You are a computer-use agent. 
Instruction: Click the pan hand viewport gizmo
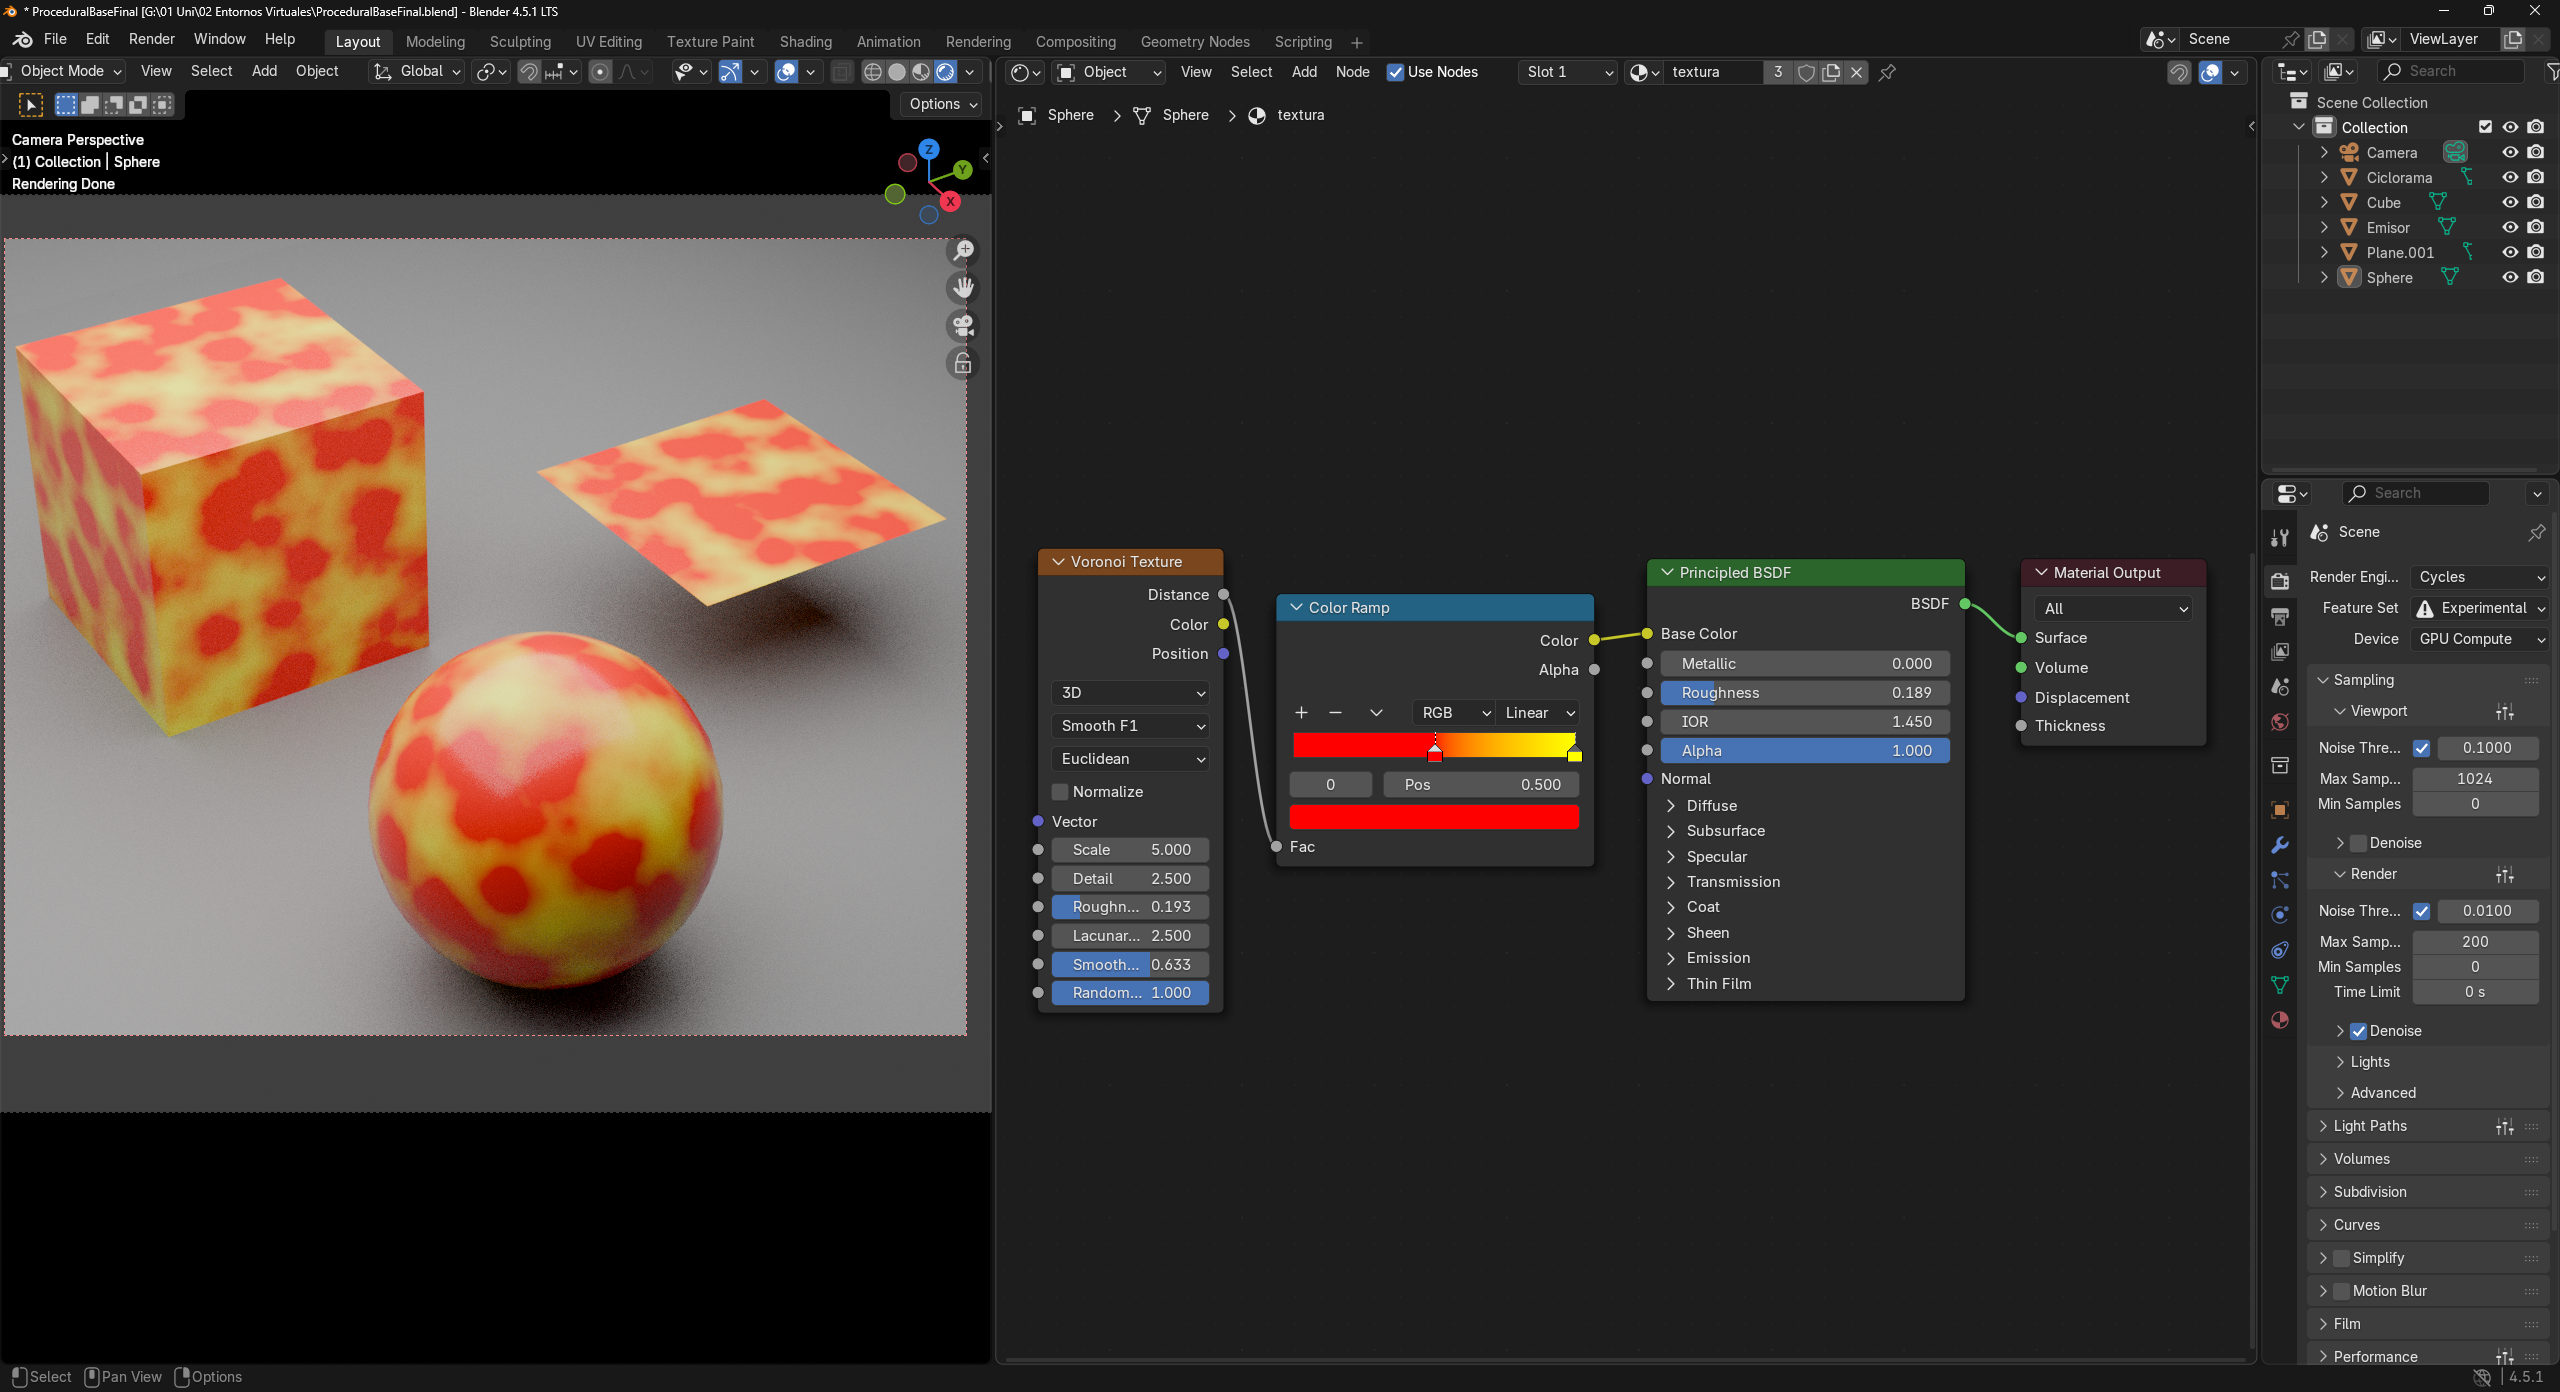963,288
